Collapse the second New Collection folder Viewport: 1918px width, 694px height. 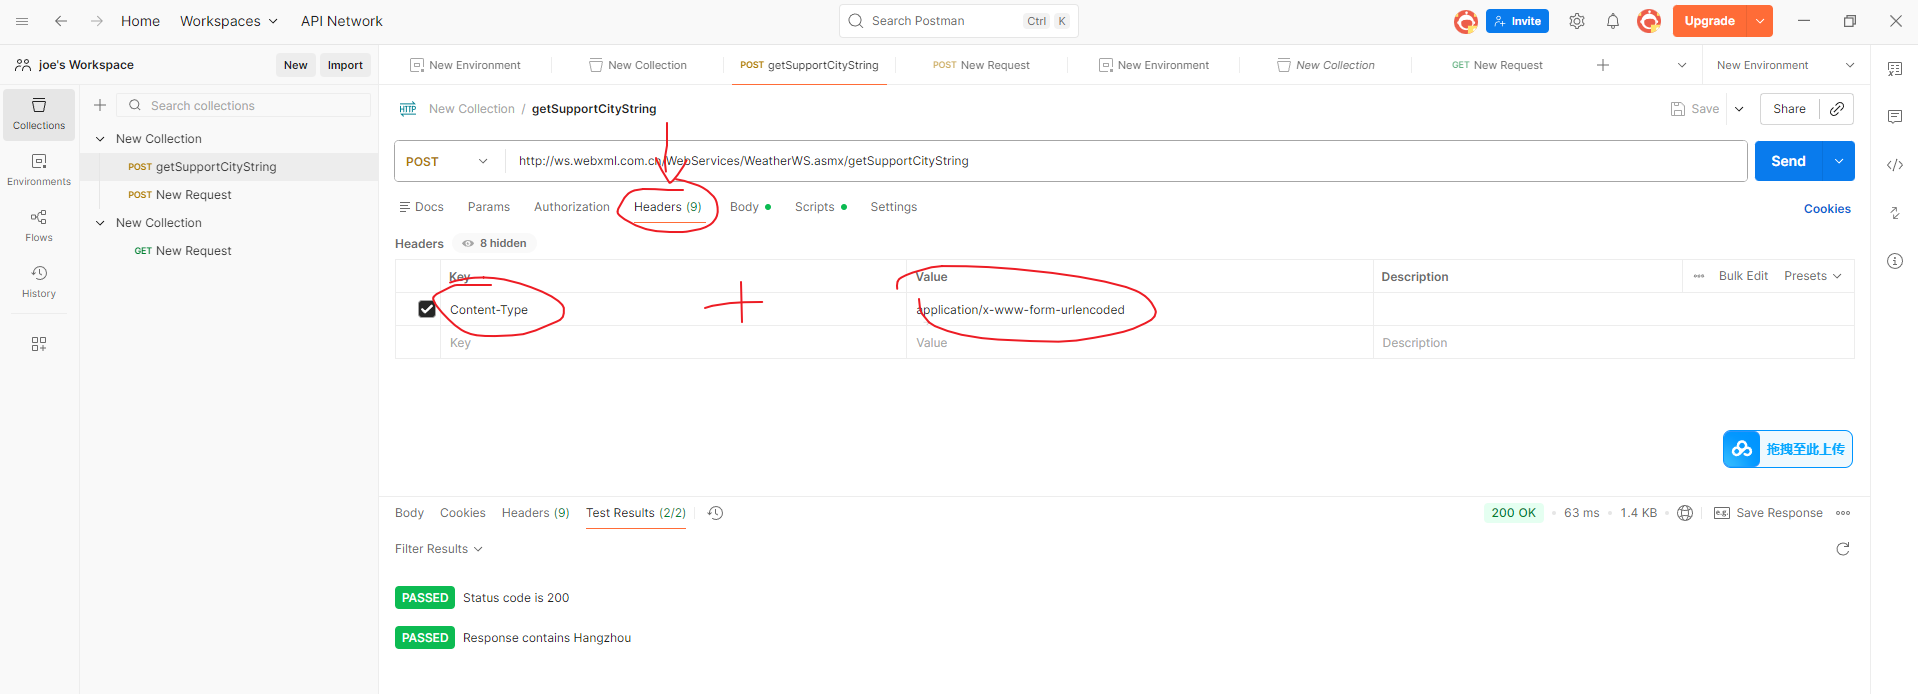pyautogui.click(x=100, y=223)
